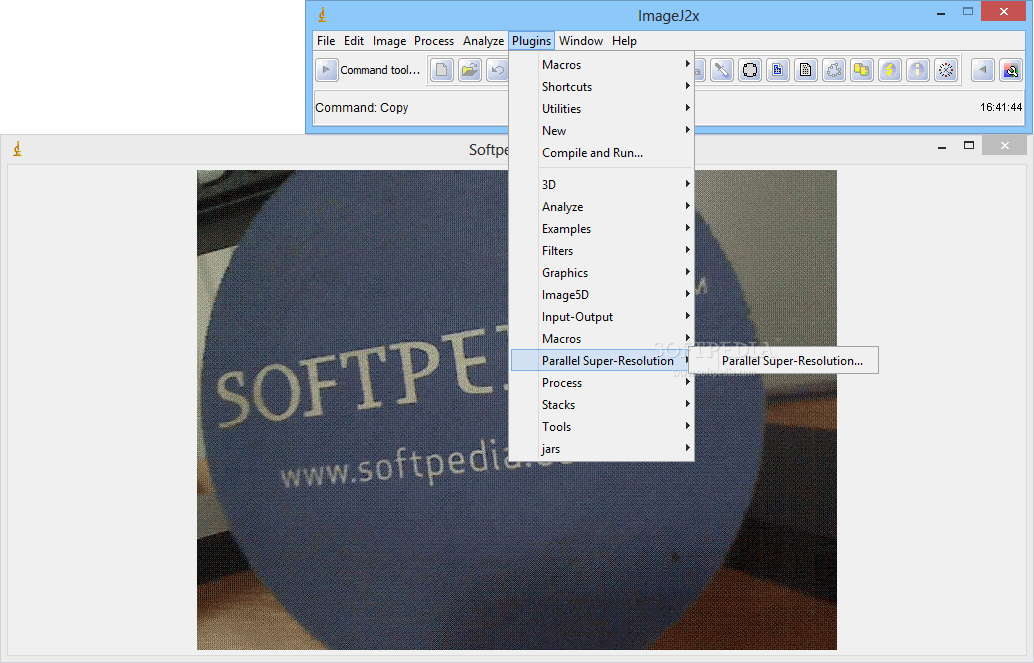The height and width of the screenshot is (663, 1034).
Task: Select Parallel Super-Resolution in Plugins menu
Action: click(601, 360)
